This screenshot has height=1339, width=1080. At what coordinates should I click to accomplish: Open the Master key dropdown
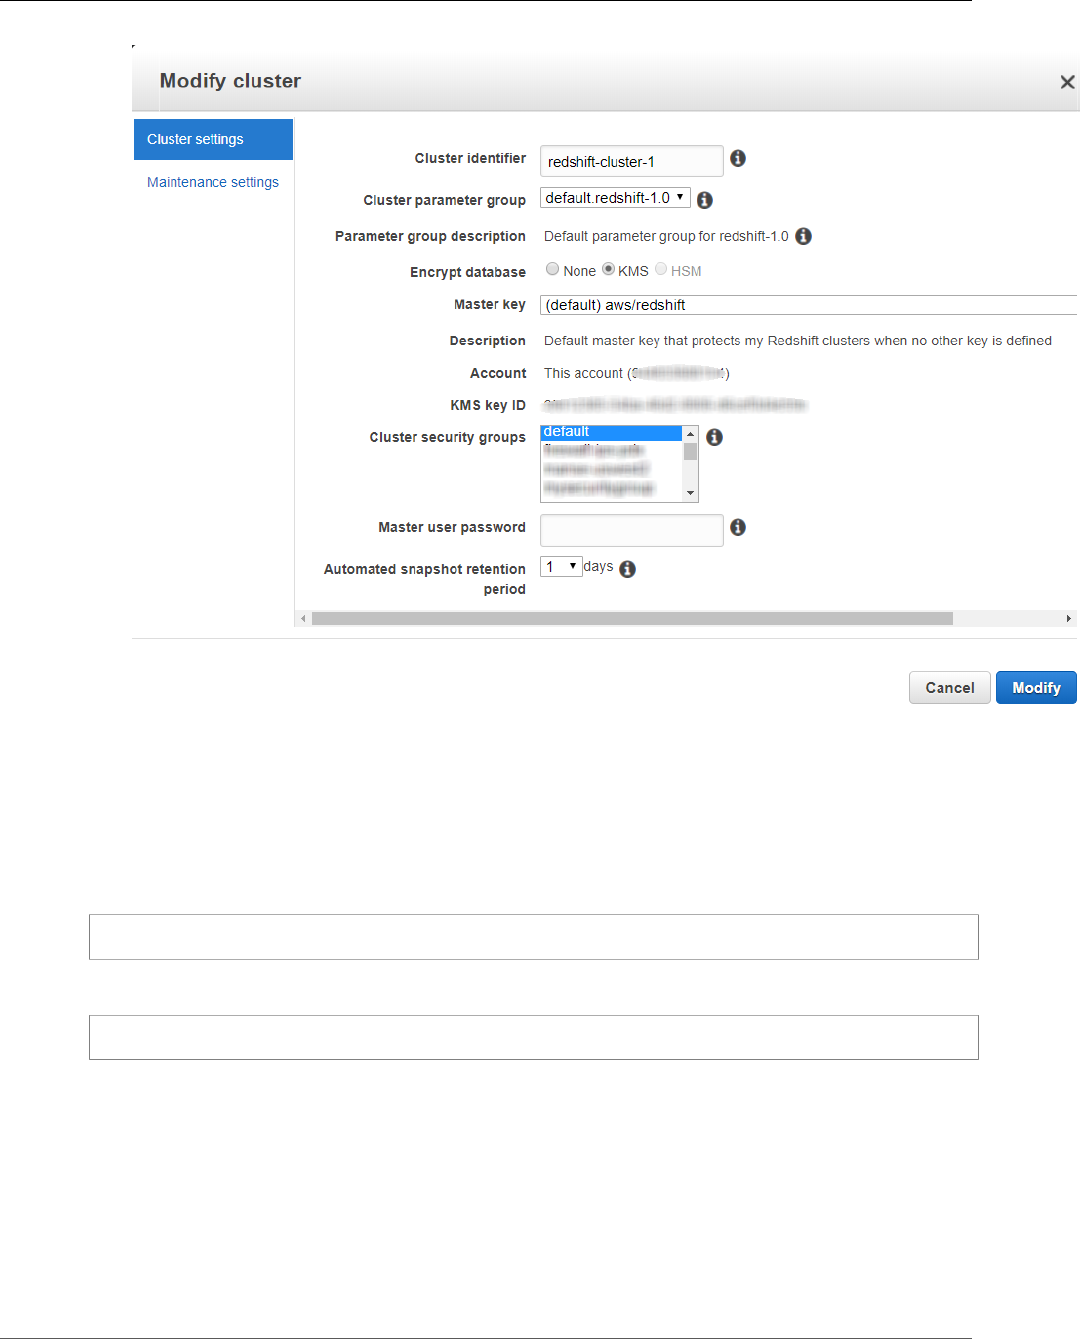pos(808,305)
